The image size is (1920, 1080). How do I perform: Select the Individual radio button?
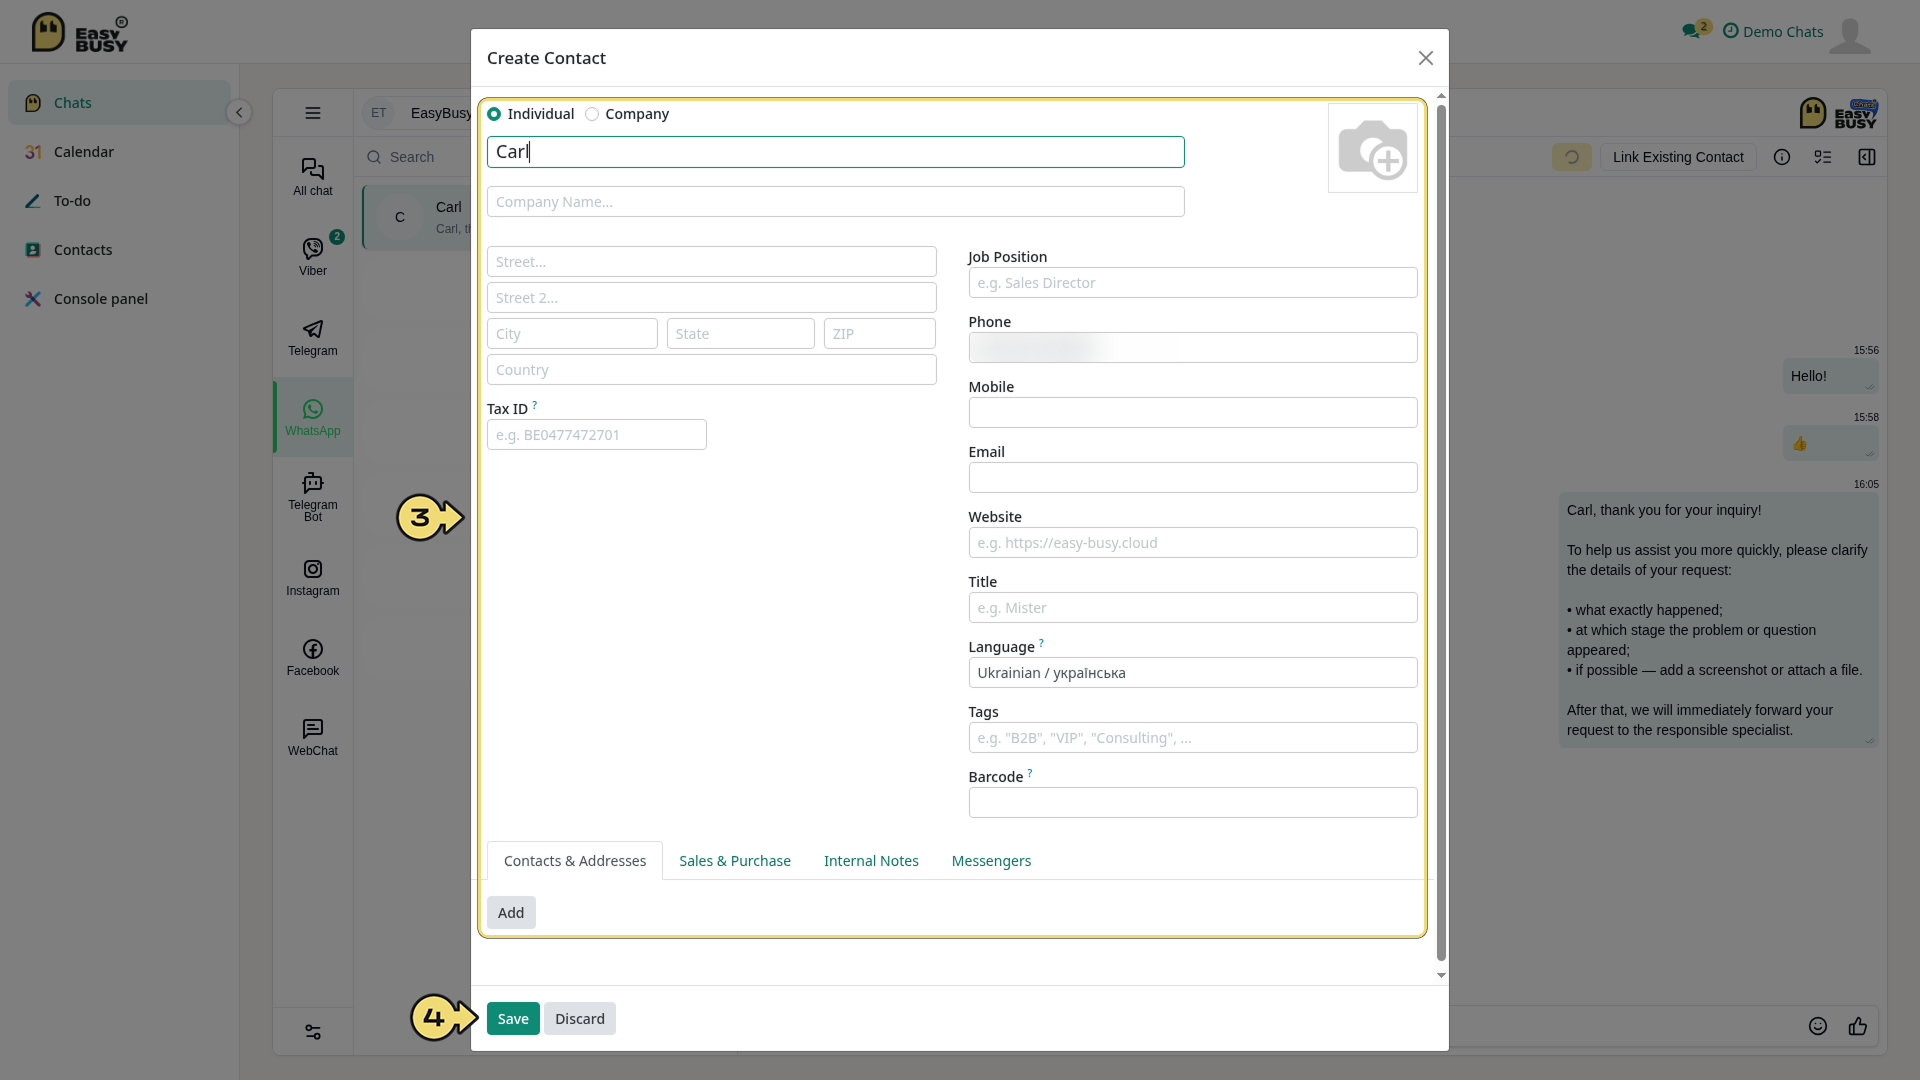click(x=494, y=114)
